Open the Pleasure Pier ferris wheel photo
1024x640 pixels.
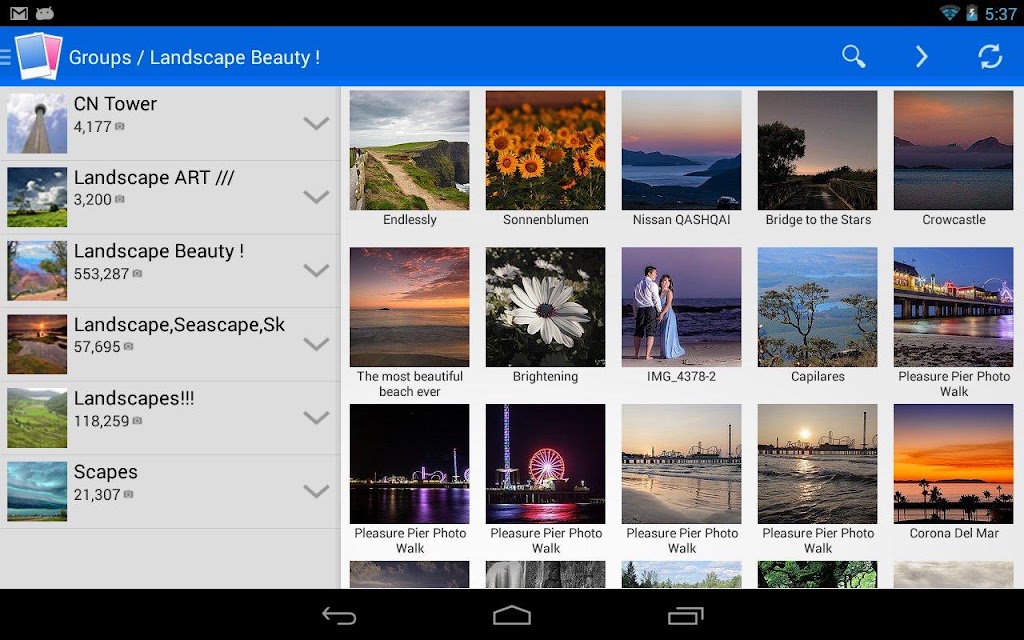tap(545, 464)
